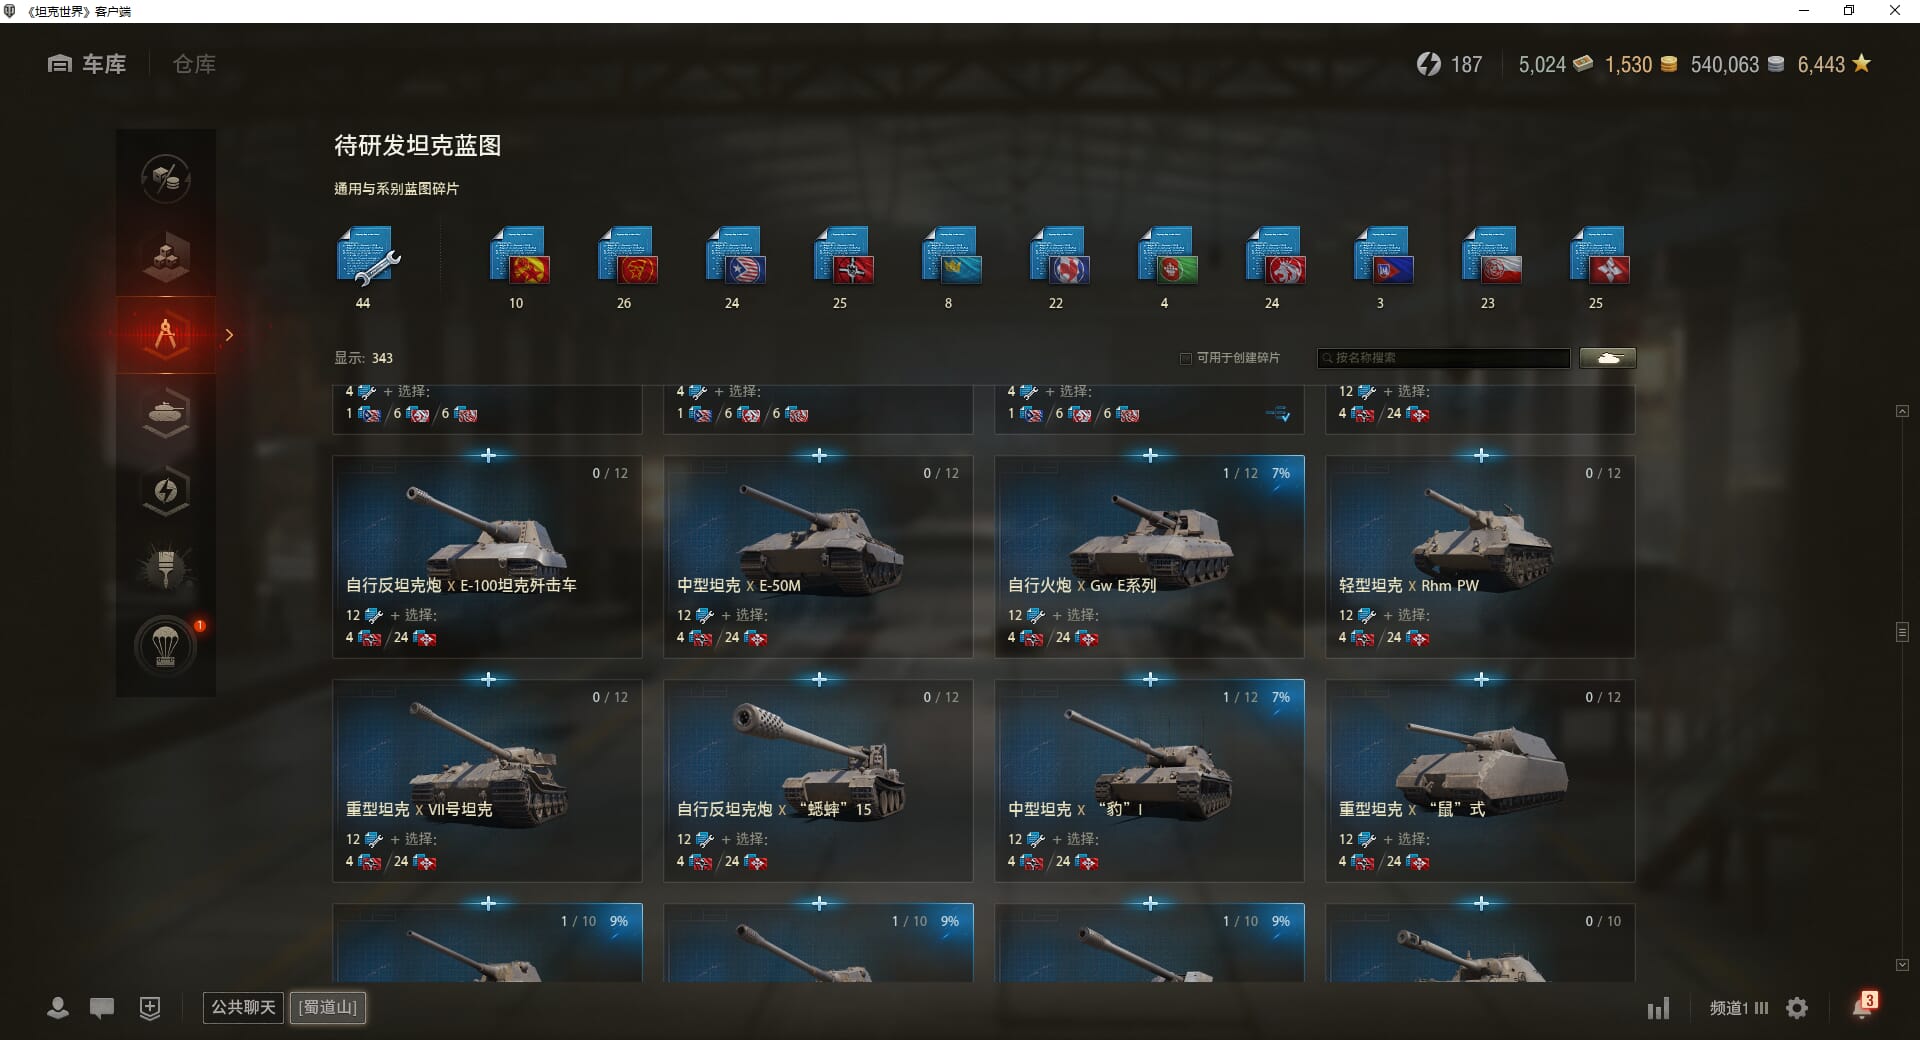Viewport: 1920px width, 1040px height.
Task: Open the [蜀道山] chat channel button
Action: click(x=328, y=1007)
